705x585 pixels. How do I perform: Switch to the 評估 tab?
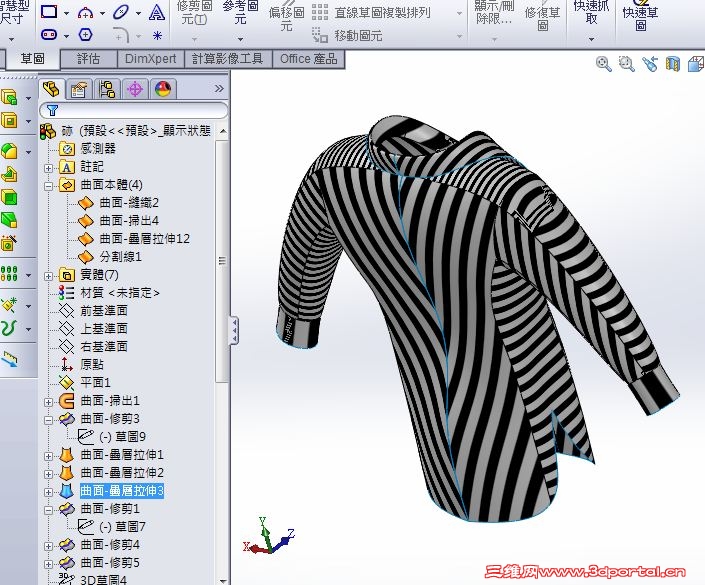coord(88,59)
